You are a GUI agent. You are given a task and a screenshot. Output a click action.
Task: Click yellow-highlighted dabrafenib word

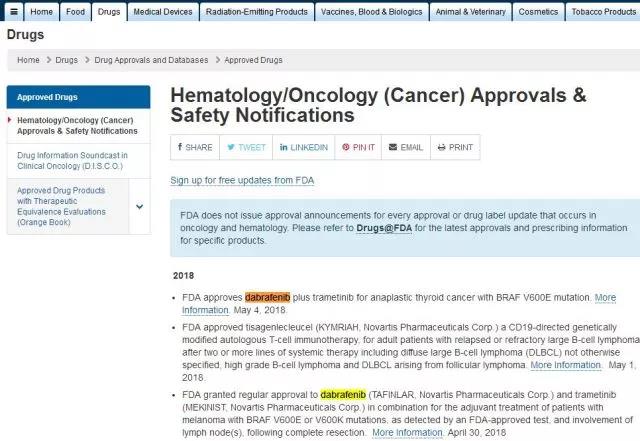[343, 395]
